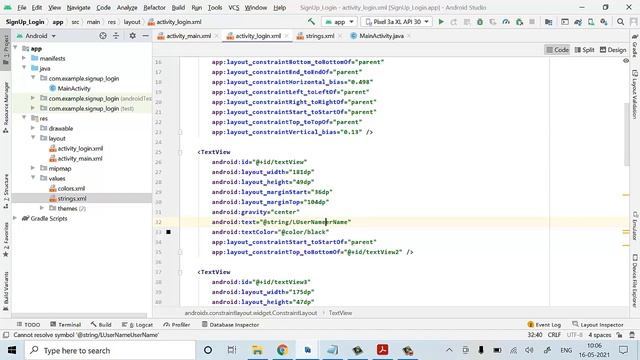Open the Pixel 3a XL API 30 device dropdown

click(x=397, y=22)
